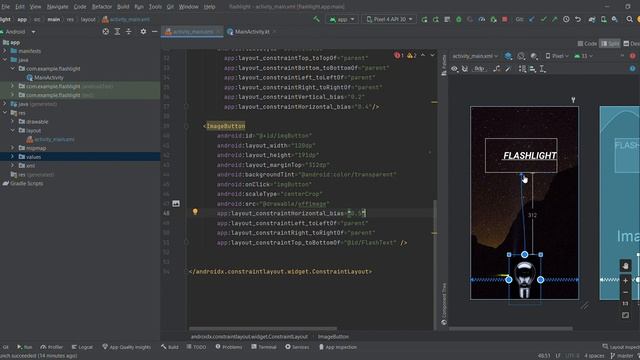Hide the project tool window with minus icon
640x360 pixels.
point(155,31)
